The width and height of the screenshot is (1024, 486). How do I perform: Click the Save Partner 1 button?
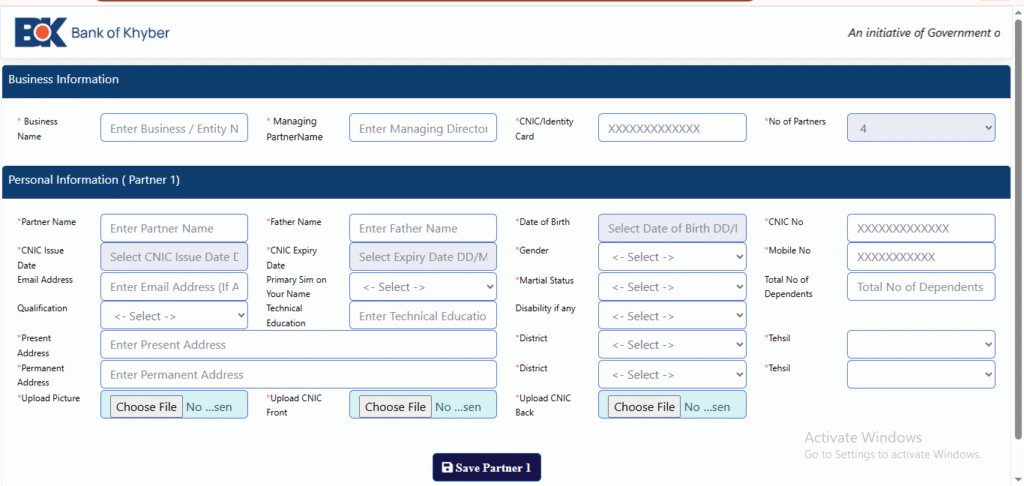tap(487, 468)
